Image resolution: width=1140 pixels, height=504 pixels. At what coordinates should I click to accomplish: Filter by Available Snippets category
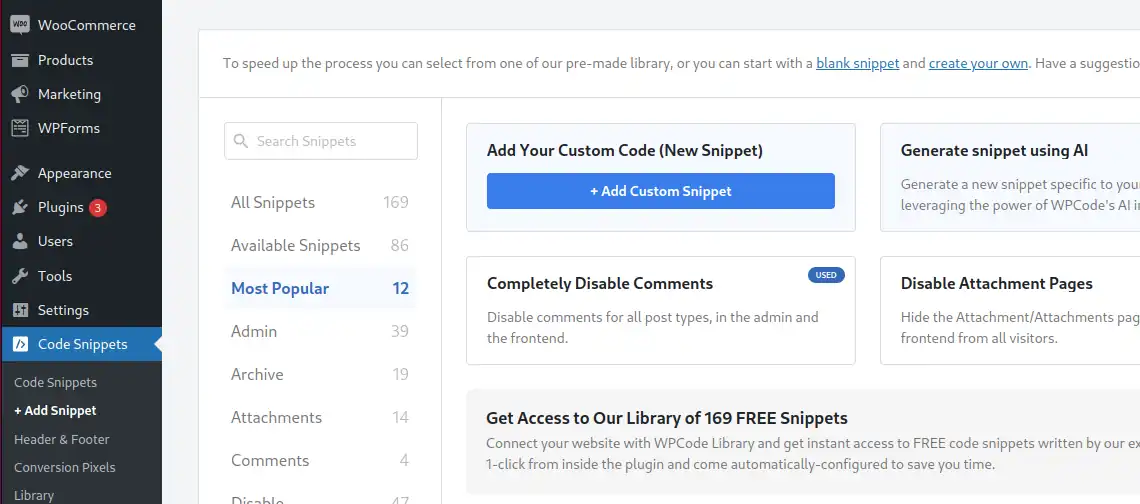(x=320, y=245)
